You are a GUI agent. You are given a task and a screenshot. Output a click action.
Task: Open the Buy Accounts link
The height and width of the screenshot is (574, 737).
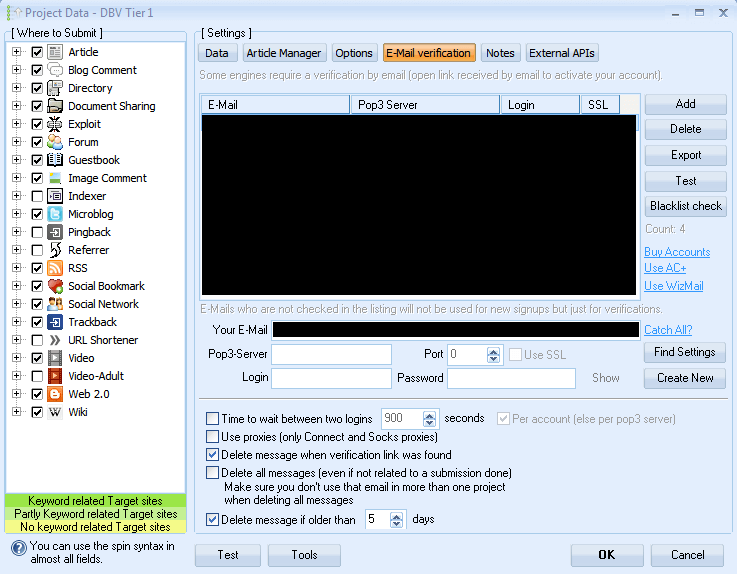pyautogui.click(x=677, y=252)
